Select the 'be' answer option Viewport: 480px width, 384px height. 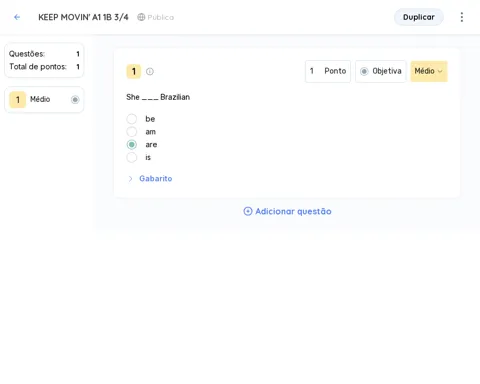coord(132,119)
